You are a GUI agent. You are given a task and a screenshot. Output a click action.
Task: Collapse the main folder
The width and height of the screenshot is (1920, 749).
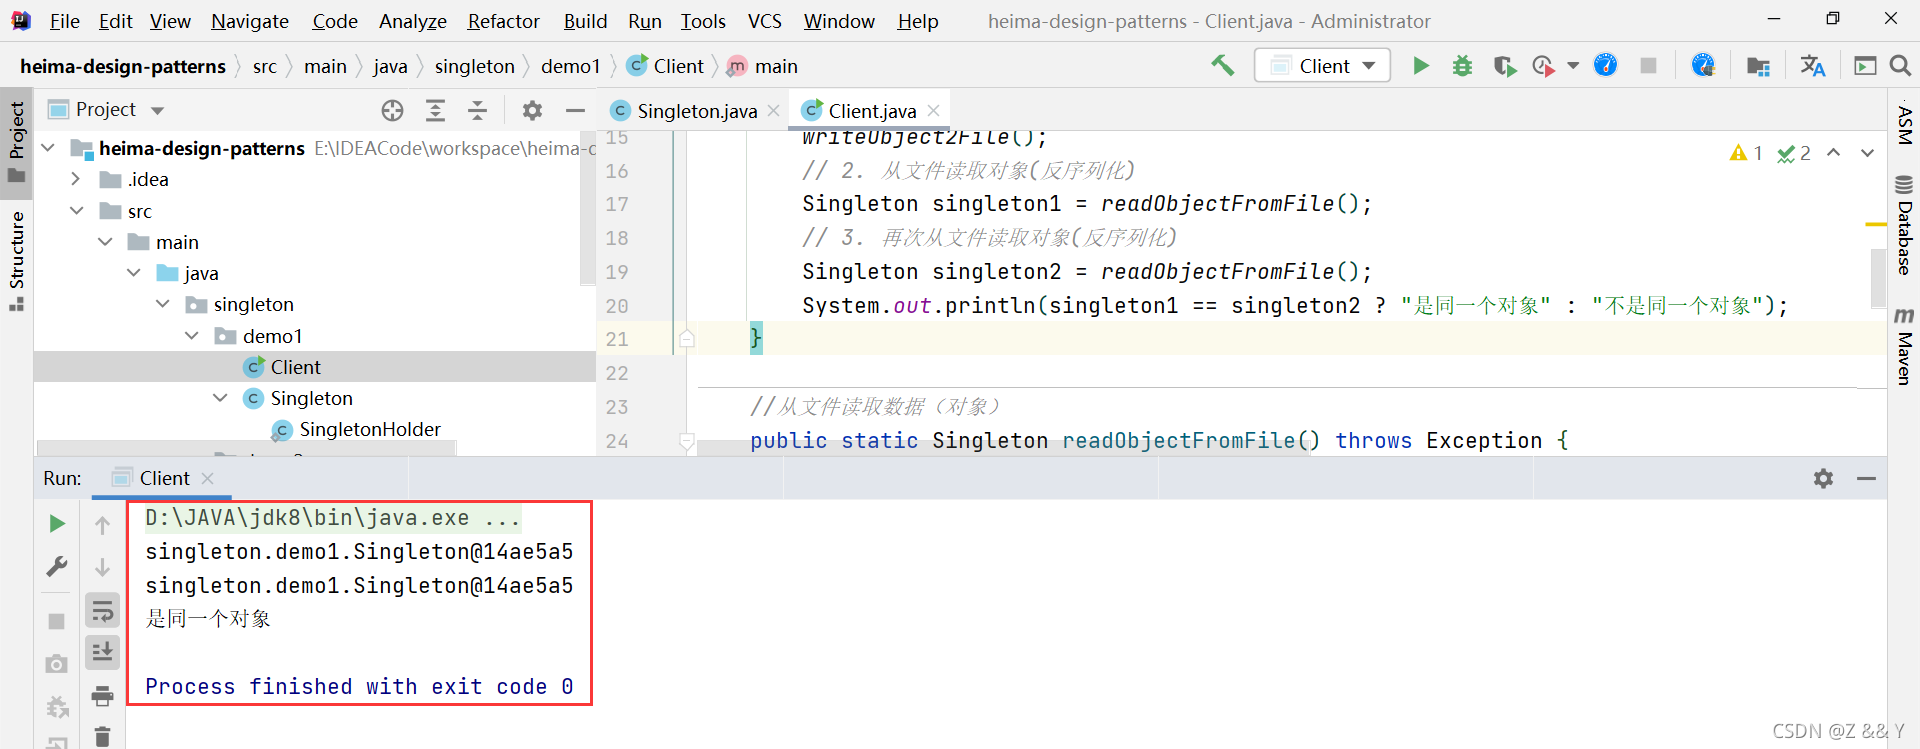coord(105,242)
